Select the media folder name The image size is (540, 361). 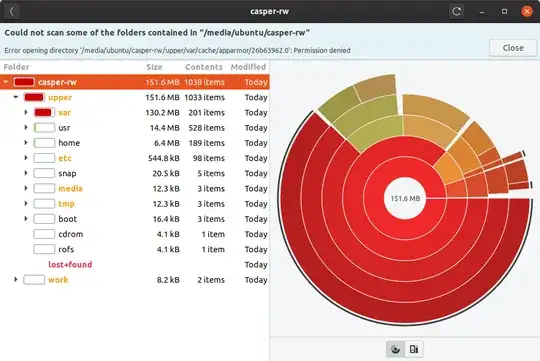[70, 188]
